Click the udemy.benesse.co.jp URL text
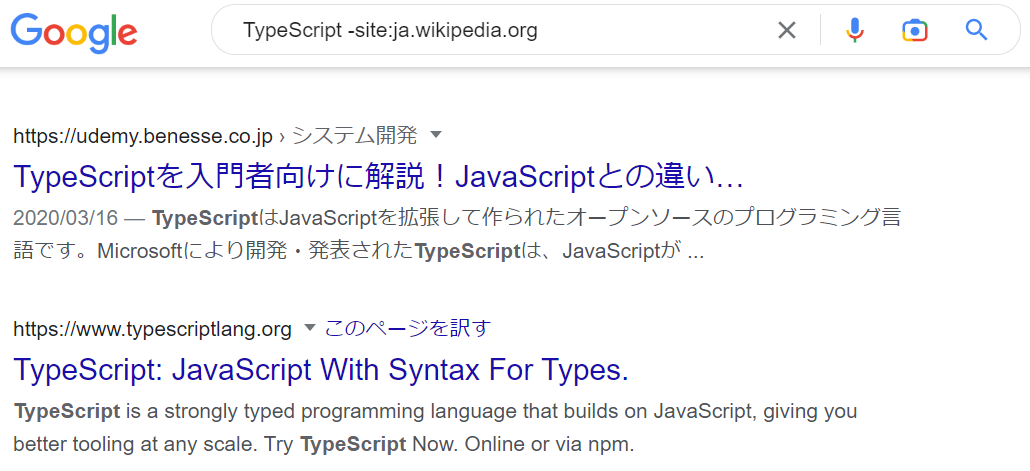Screen dimensions: 1030x471 tap(143, 136)
